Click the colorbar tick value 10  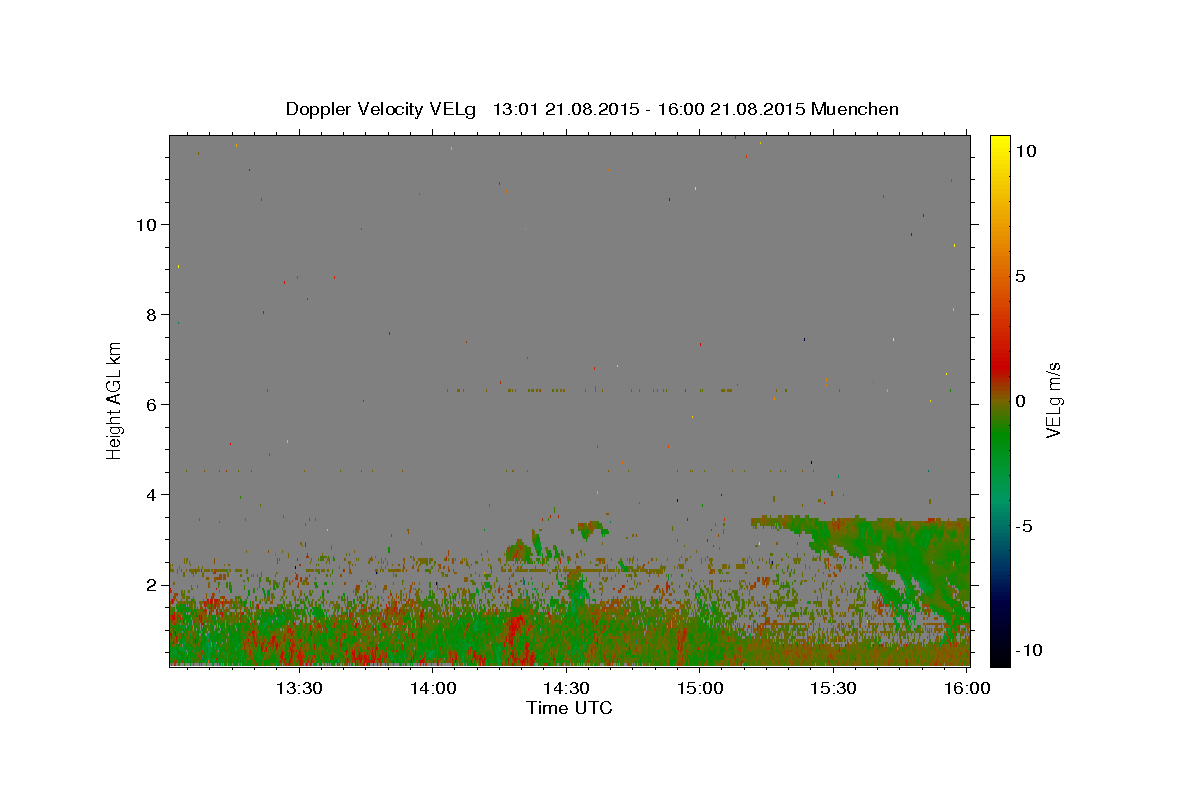coord(1025,151)
